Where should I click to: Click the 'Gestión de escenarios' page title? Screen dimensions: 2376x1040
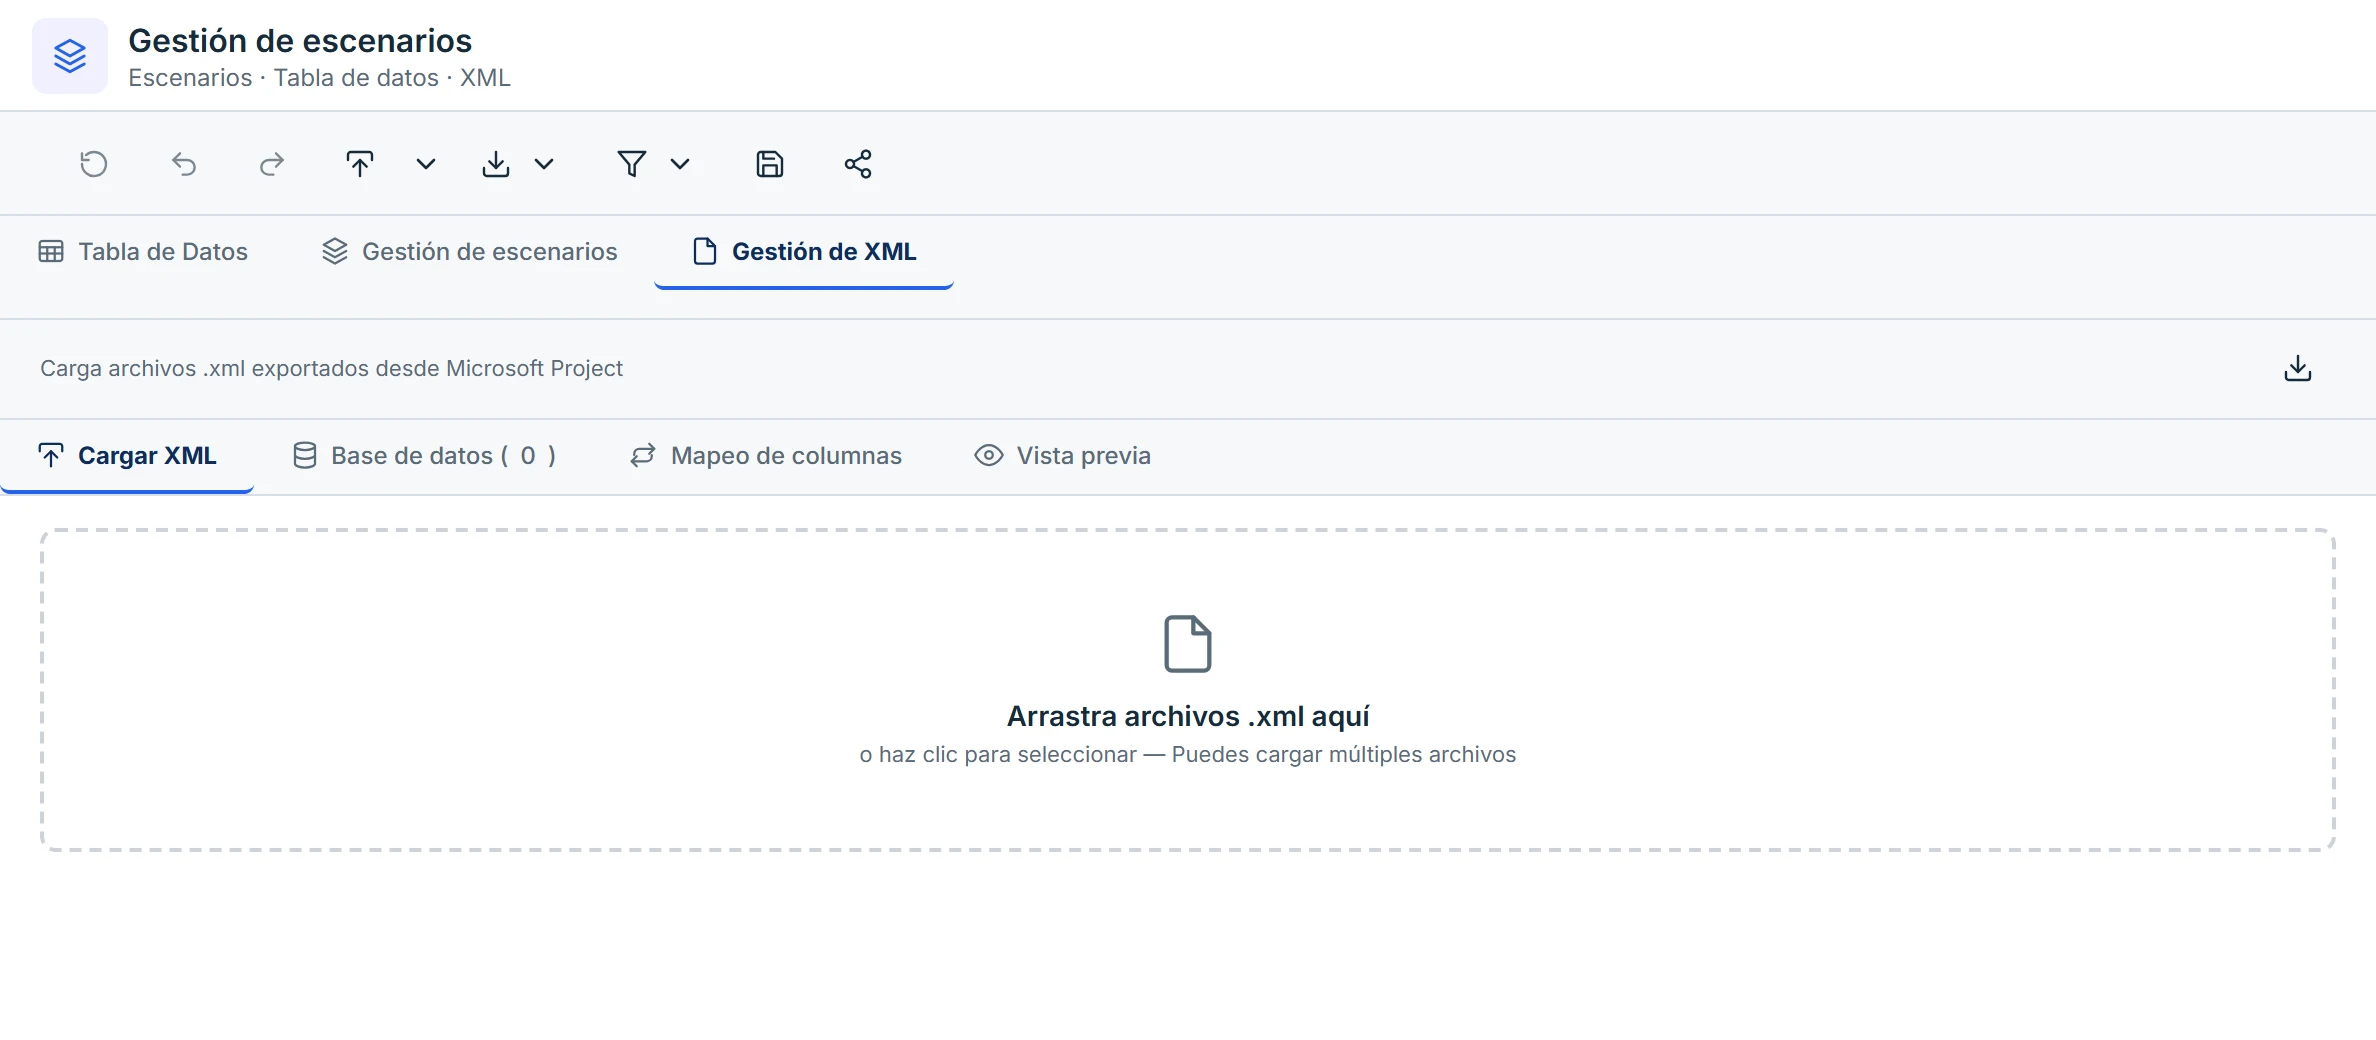pyautogui.click(x=300, y=41)
